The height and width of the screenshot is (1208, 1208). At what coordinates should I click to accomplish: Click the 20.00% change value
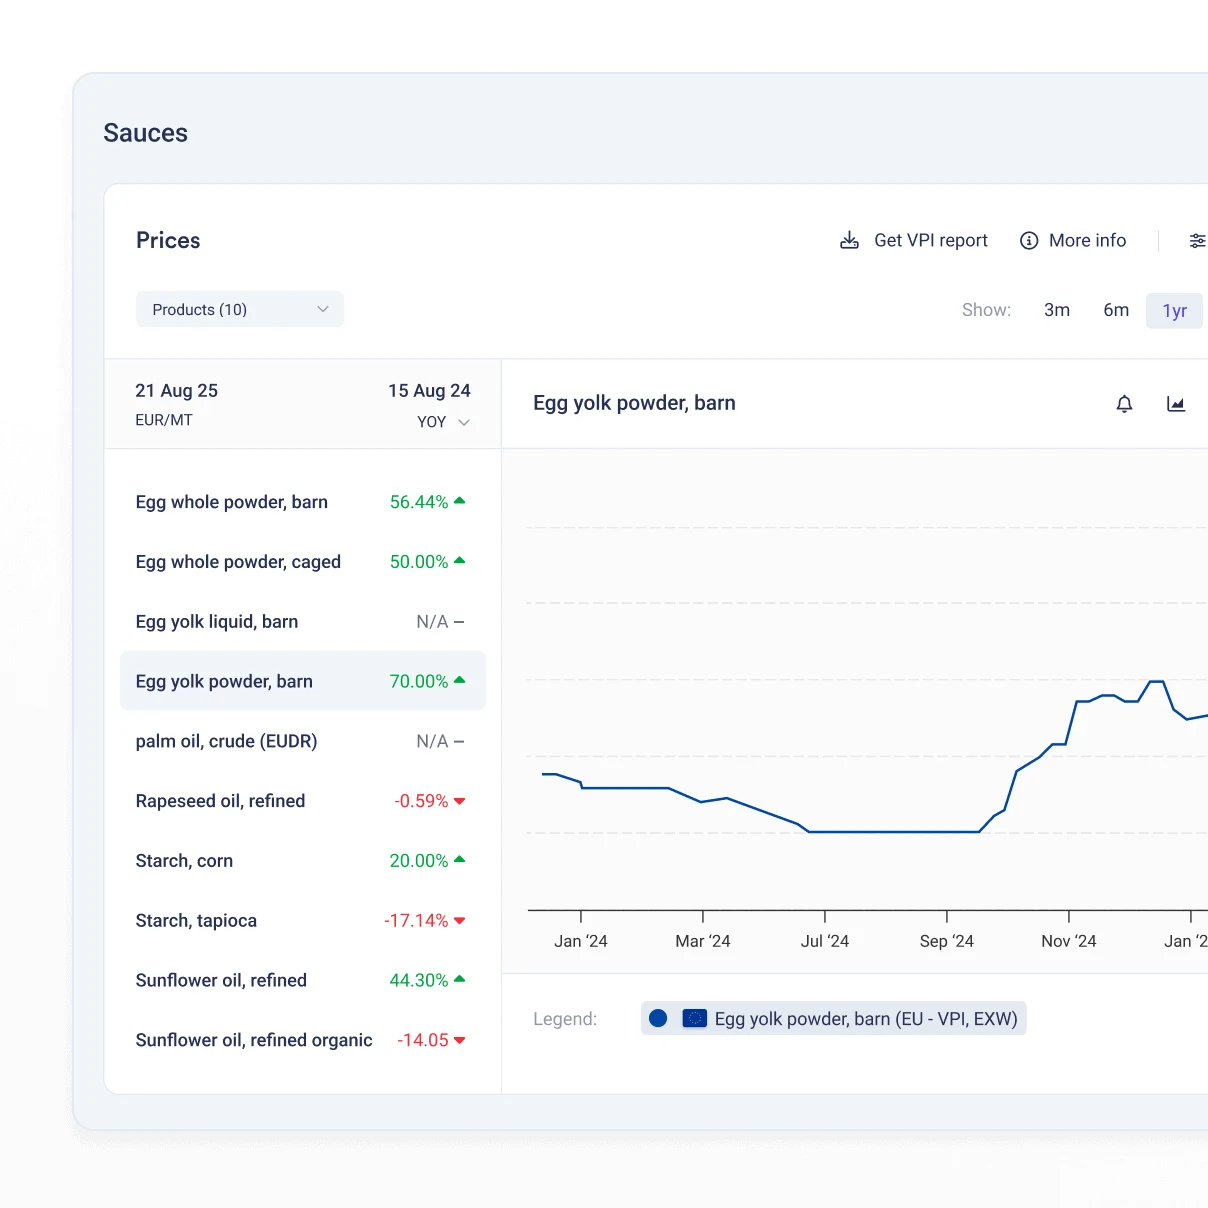[x=419, y=861]
